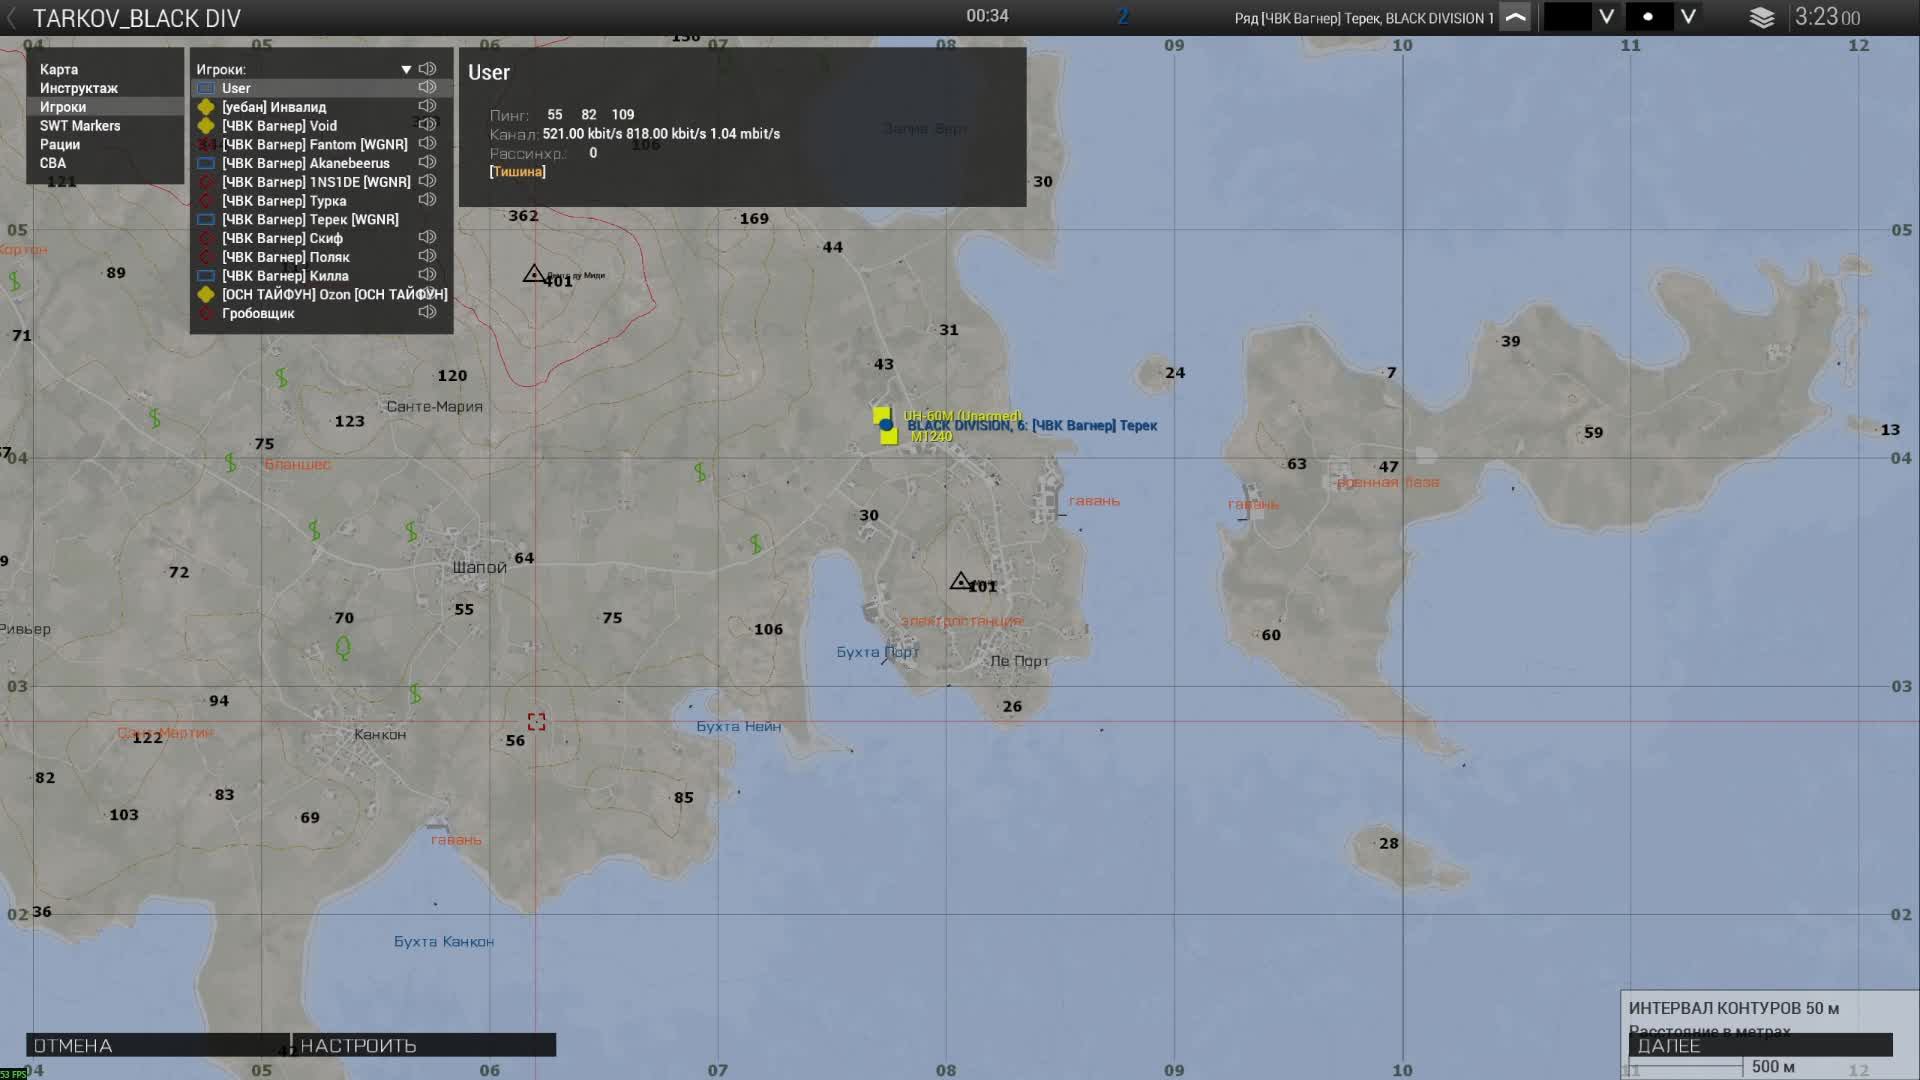Mute 1NS1DE [WGNR] speaker icon

click(428, 181)
